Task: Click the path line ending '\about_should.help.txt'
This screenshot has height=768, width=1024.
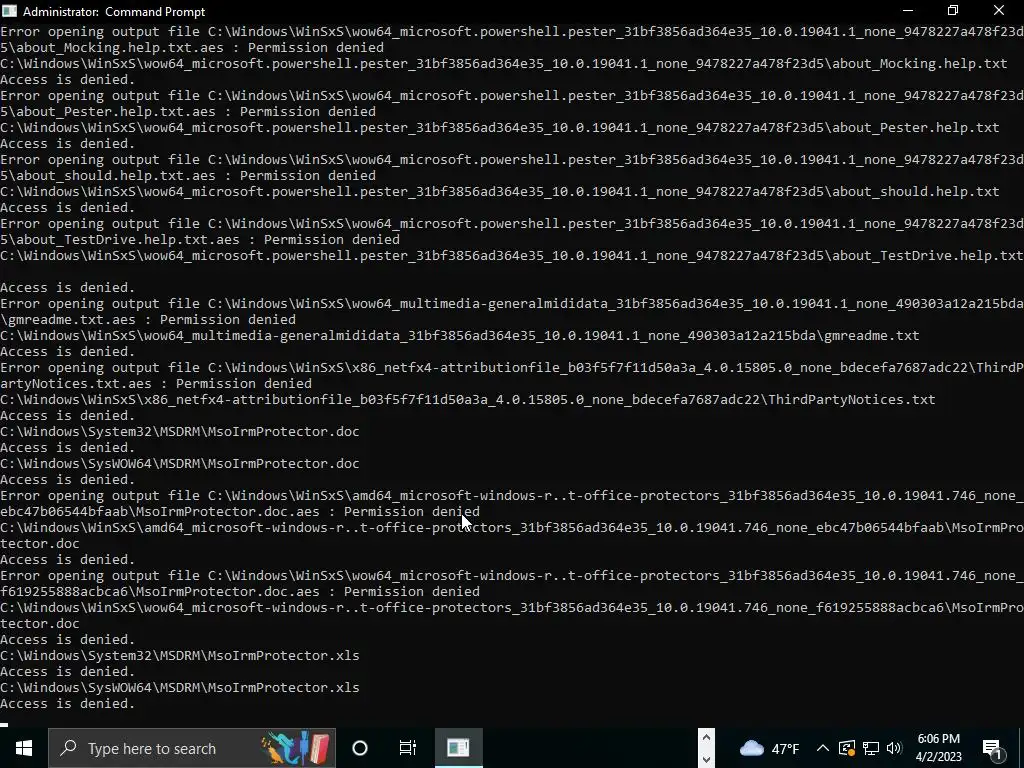Action: pyautogui.click(x=500, y=191)
